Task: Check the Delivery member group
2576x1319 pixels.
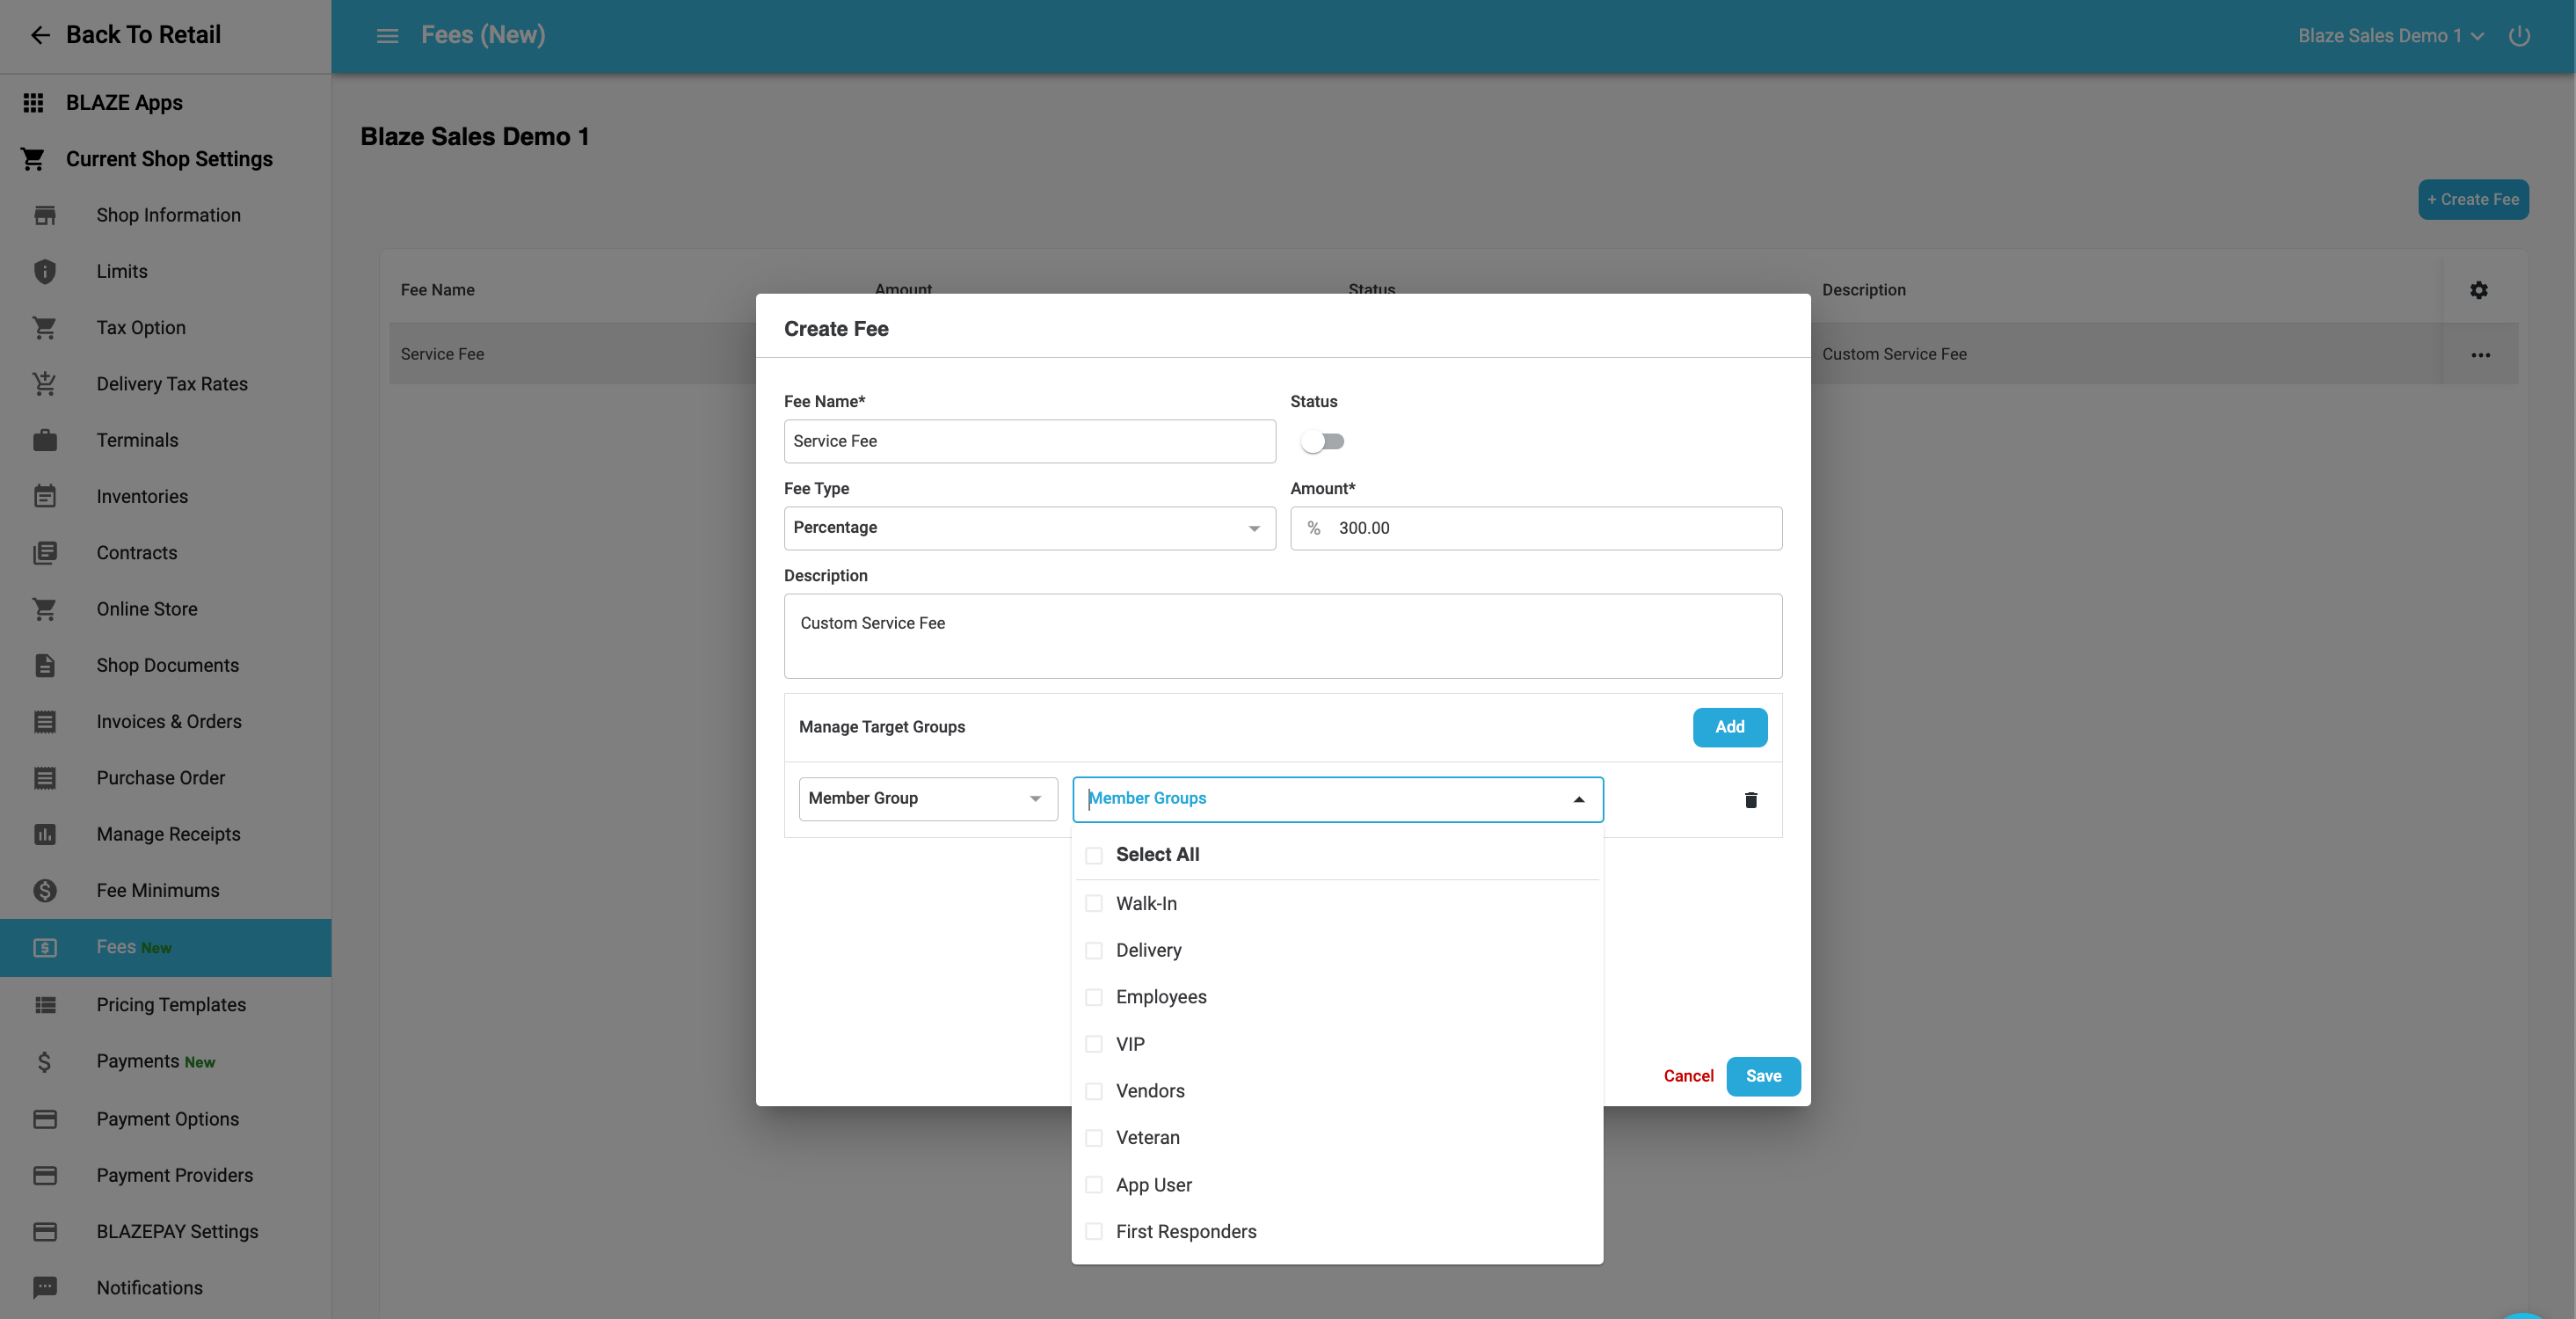Action: [x=1094, y=950]
